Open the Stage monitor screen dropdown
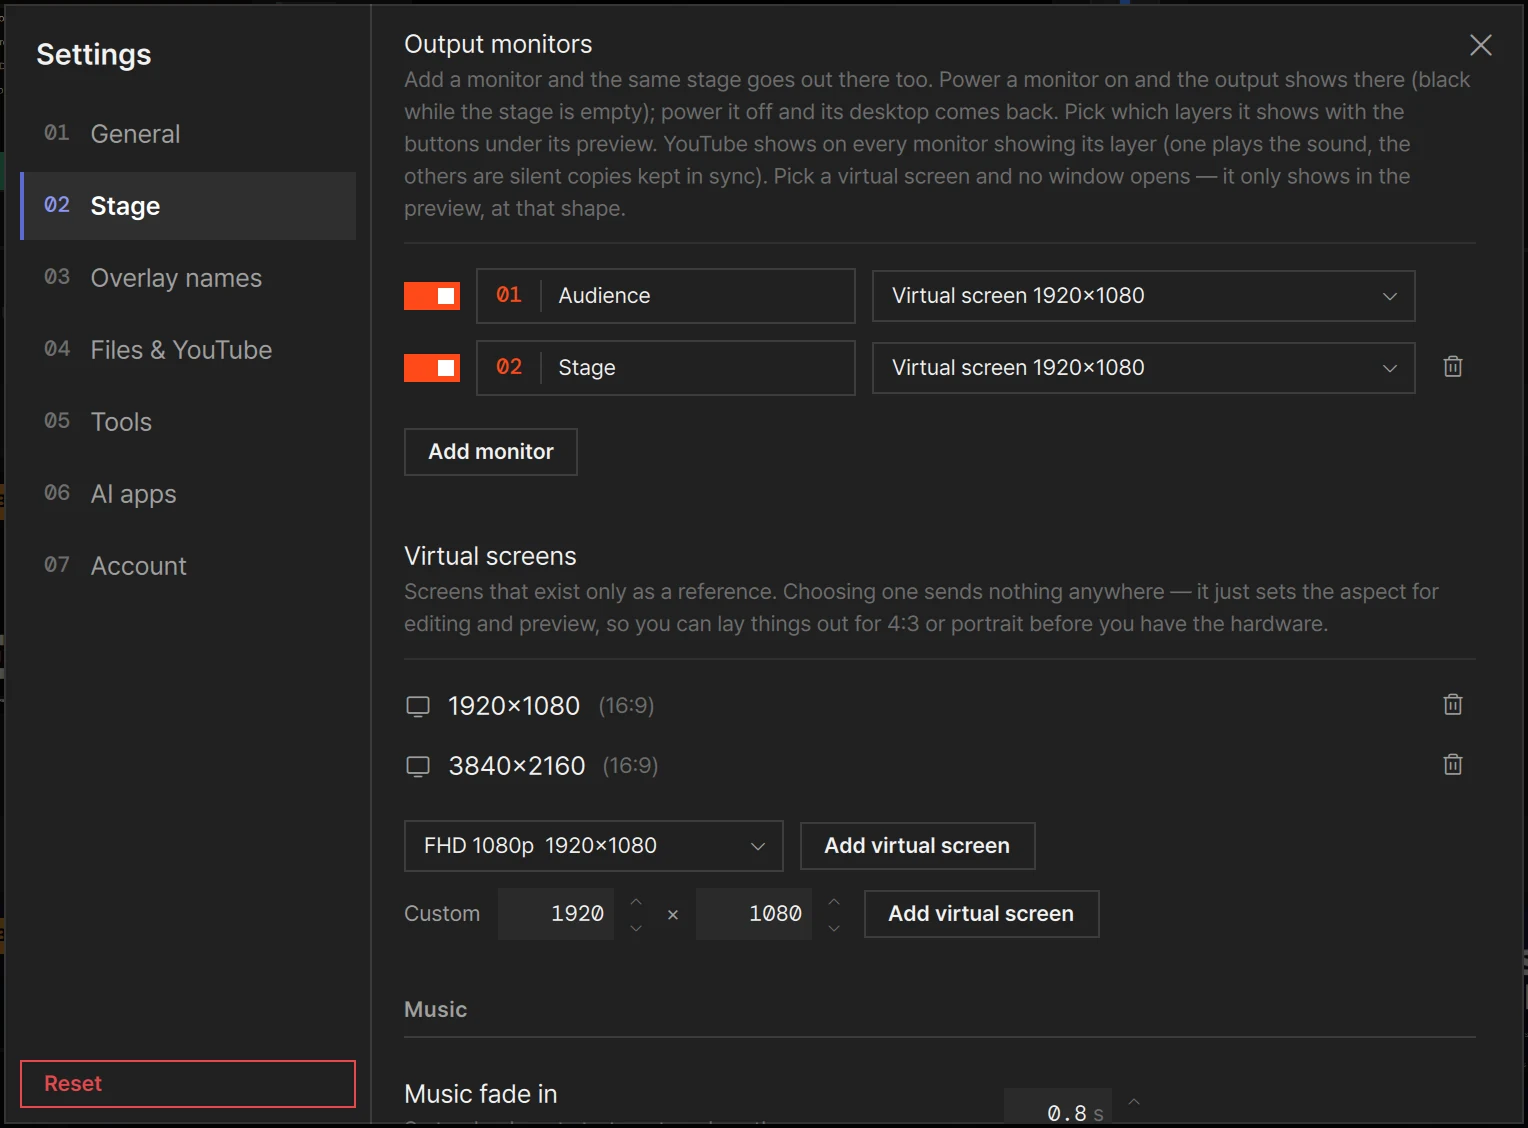This screenshot has width=1528, height=1128. tap(1143, 368)
